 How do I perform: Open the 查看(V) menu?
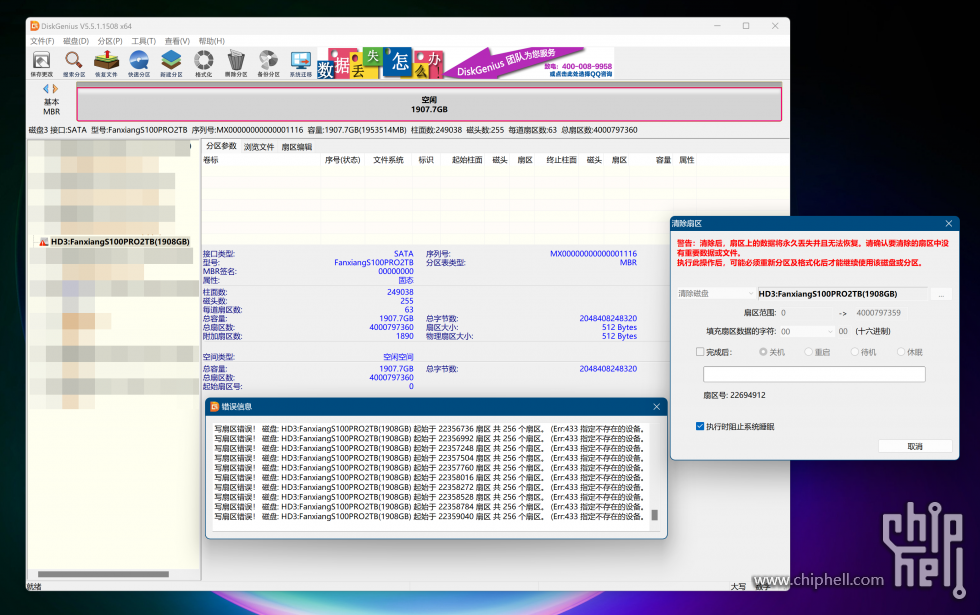[x=178, y=41]
